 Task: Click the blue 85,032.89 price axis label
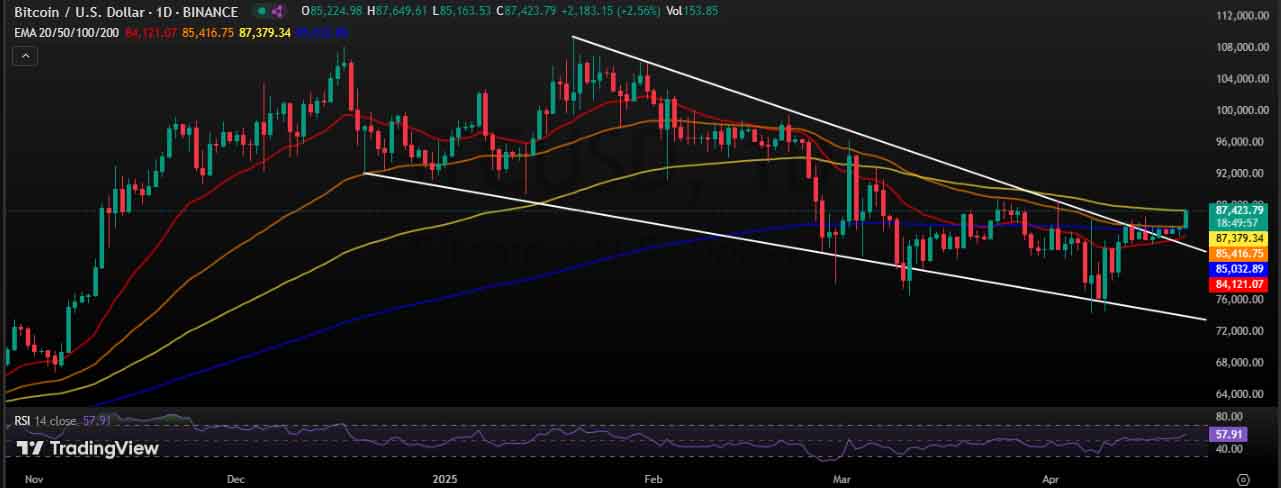1240,269
